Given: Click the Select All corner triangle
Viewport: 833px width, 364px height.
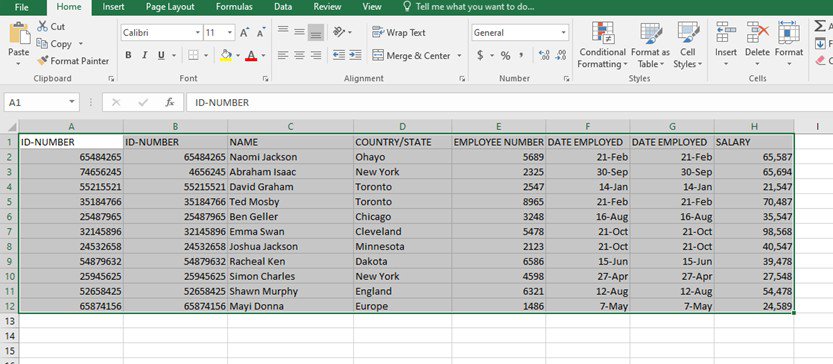Looking at the screenshot, I should point(12,127).
